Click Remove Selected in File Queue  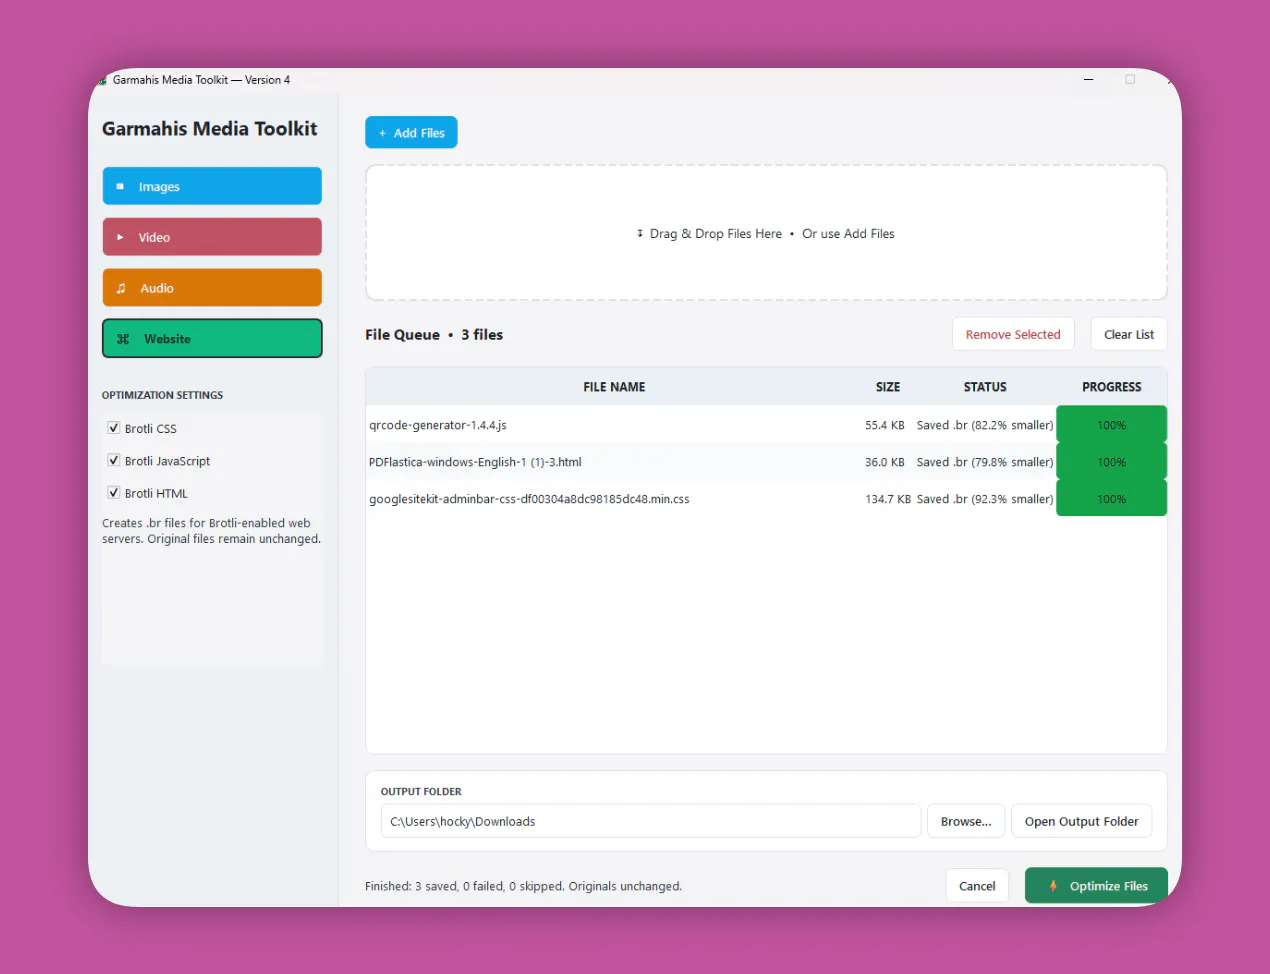click(1013, 335)
